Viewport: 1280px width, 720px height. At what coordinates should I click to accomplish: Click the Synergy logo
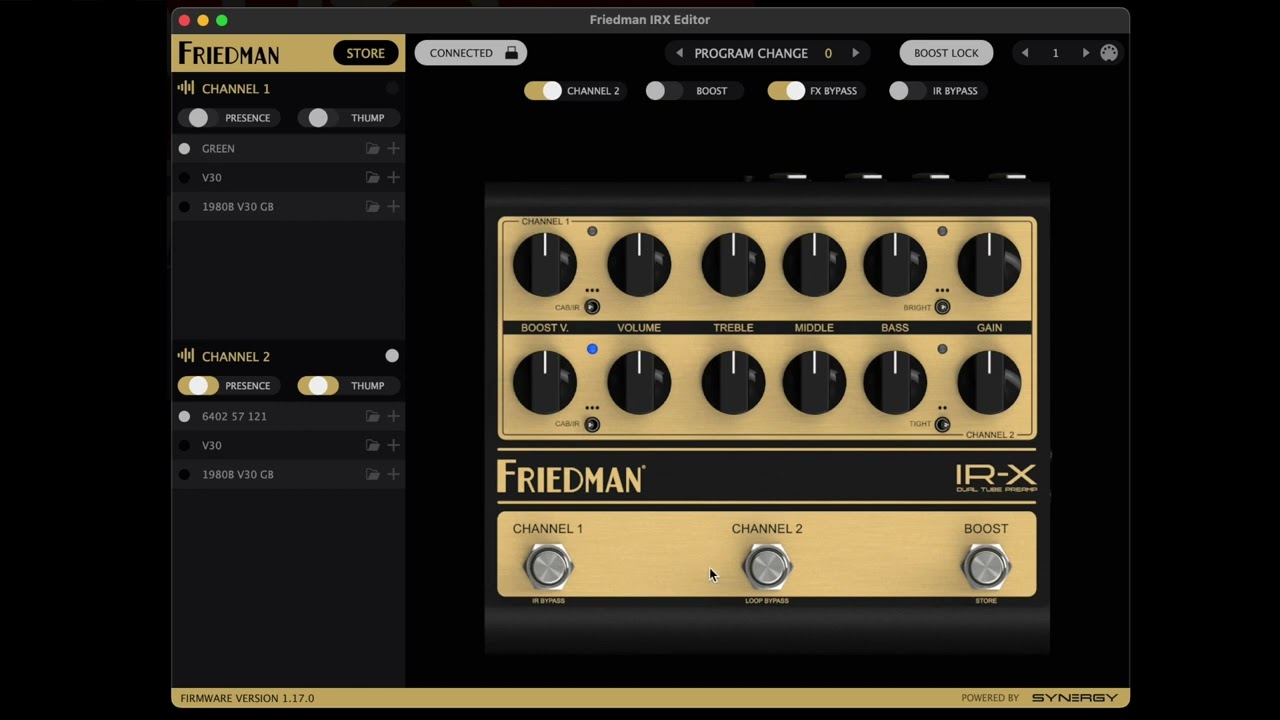[1075, 698]
